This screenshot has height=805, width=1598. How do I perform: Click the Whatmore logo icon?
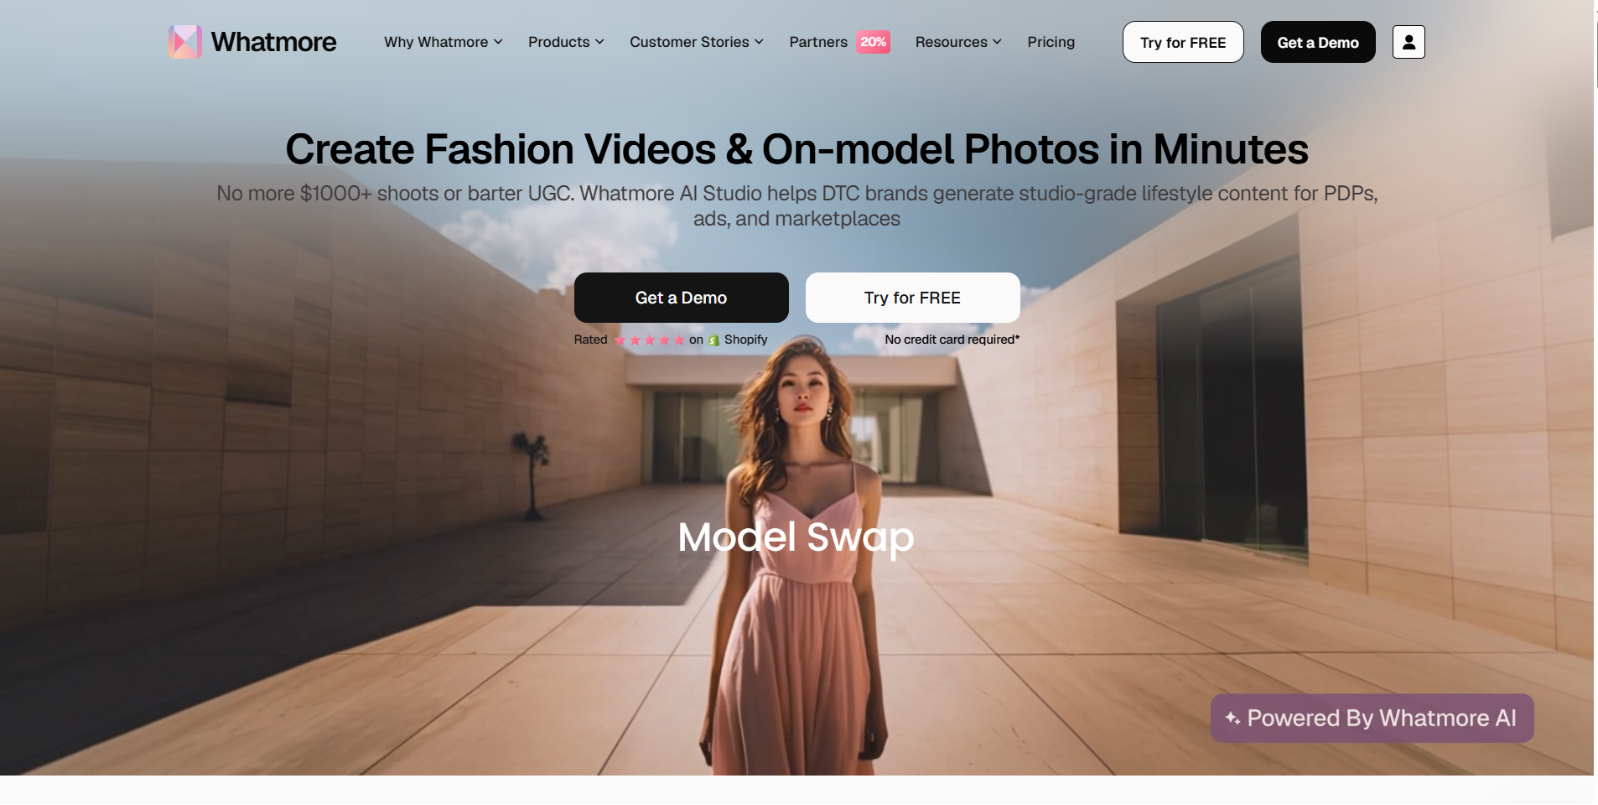[x=185, y=42]
